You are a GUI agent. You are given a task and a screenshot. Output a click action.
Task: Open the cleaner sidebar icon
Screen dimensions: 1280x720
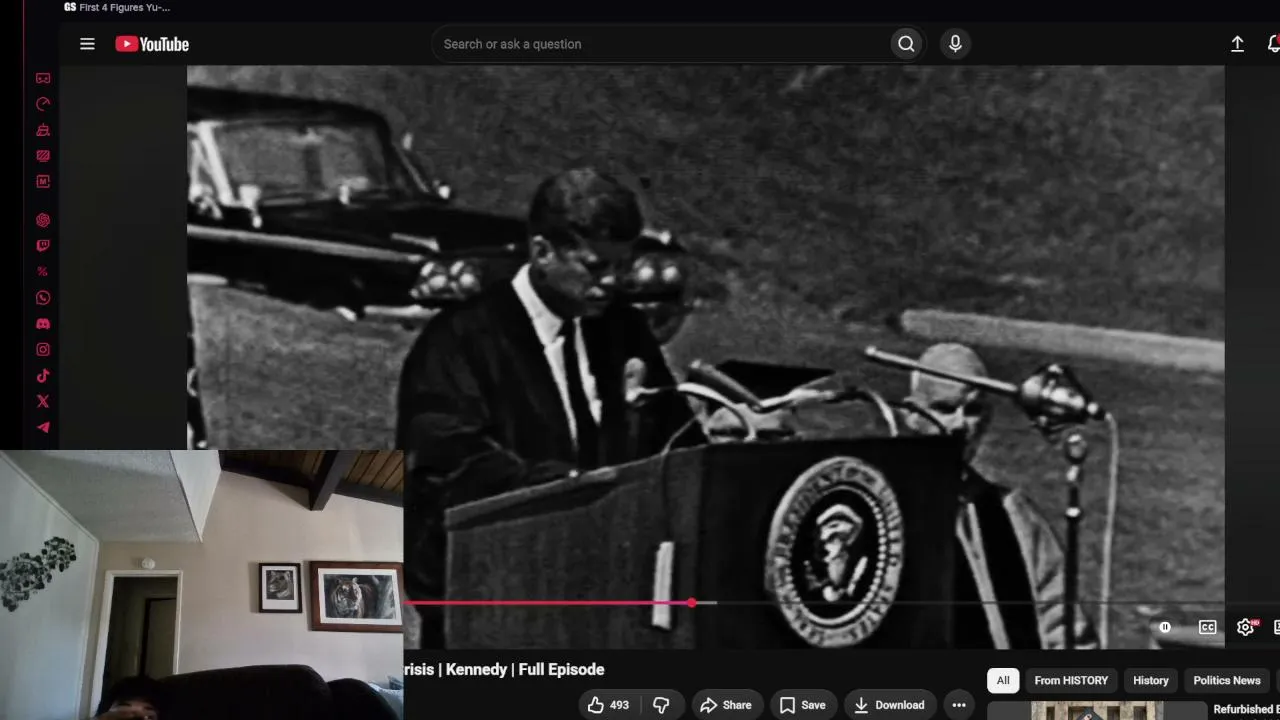43,130
